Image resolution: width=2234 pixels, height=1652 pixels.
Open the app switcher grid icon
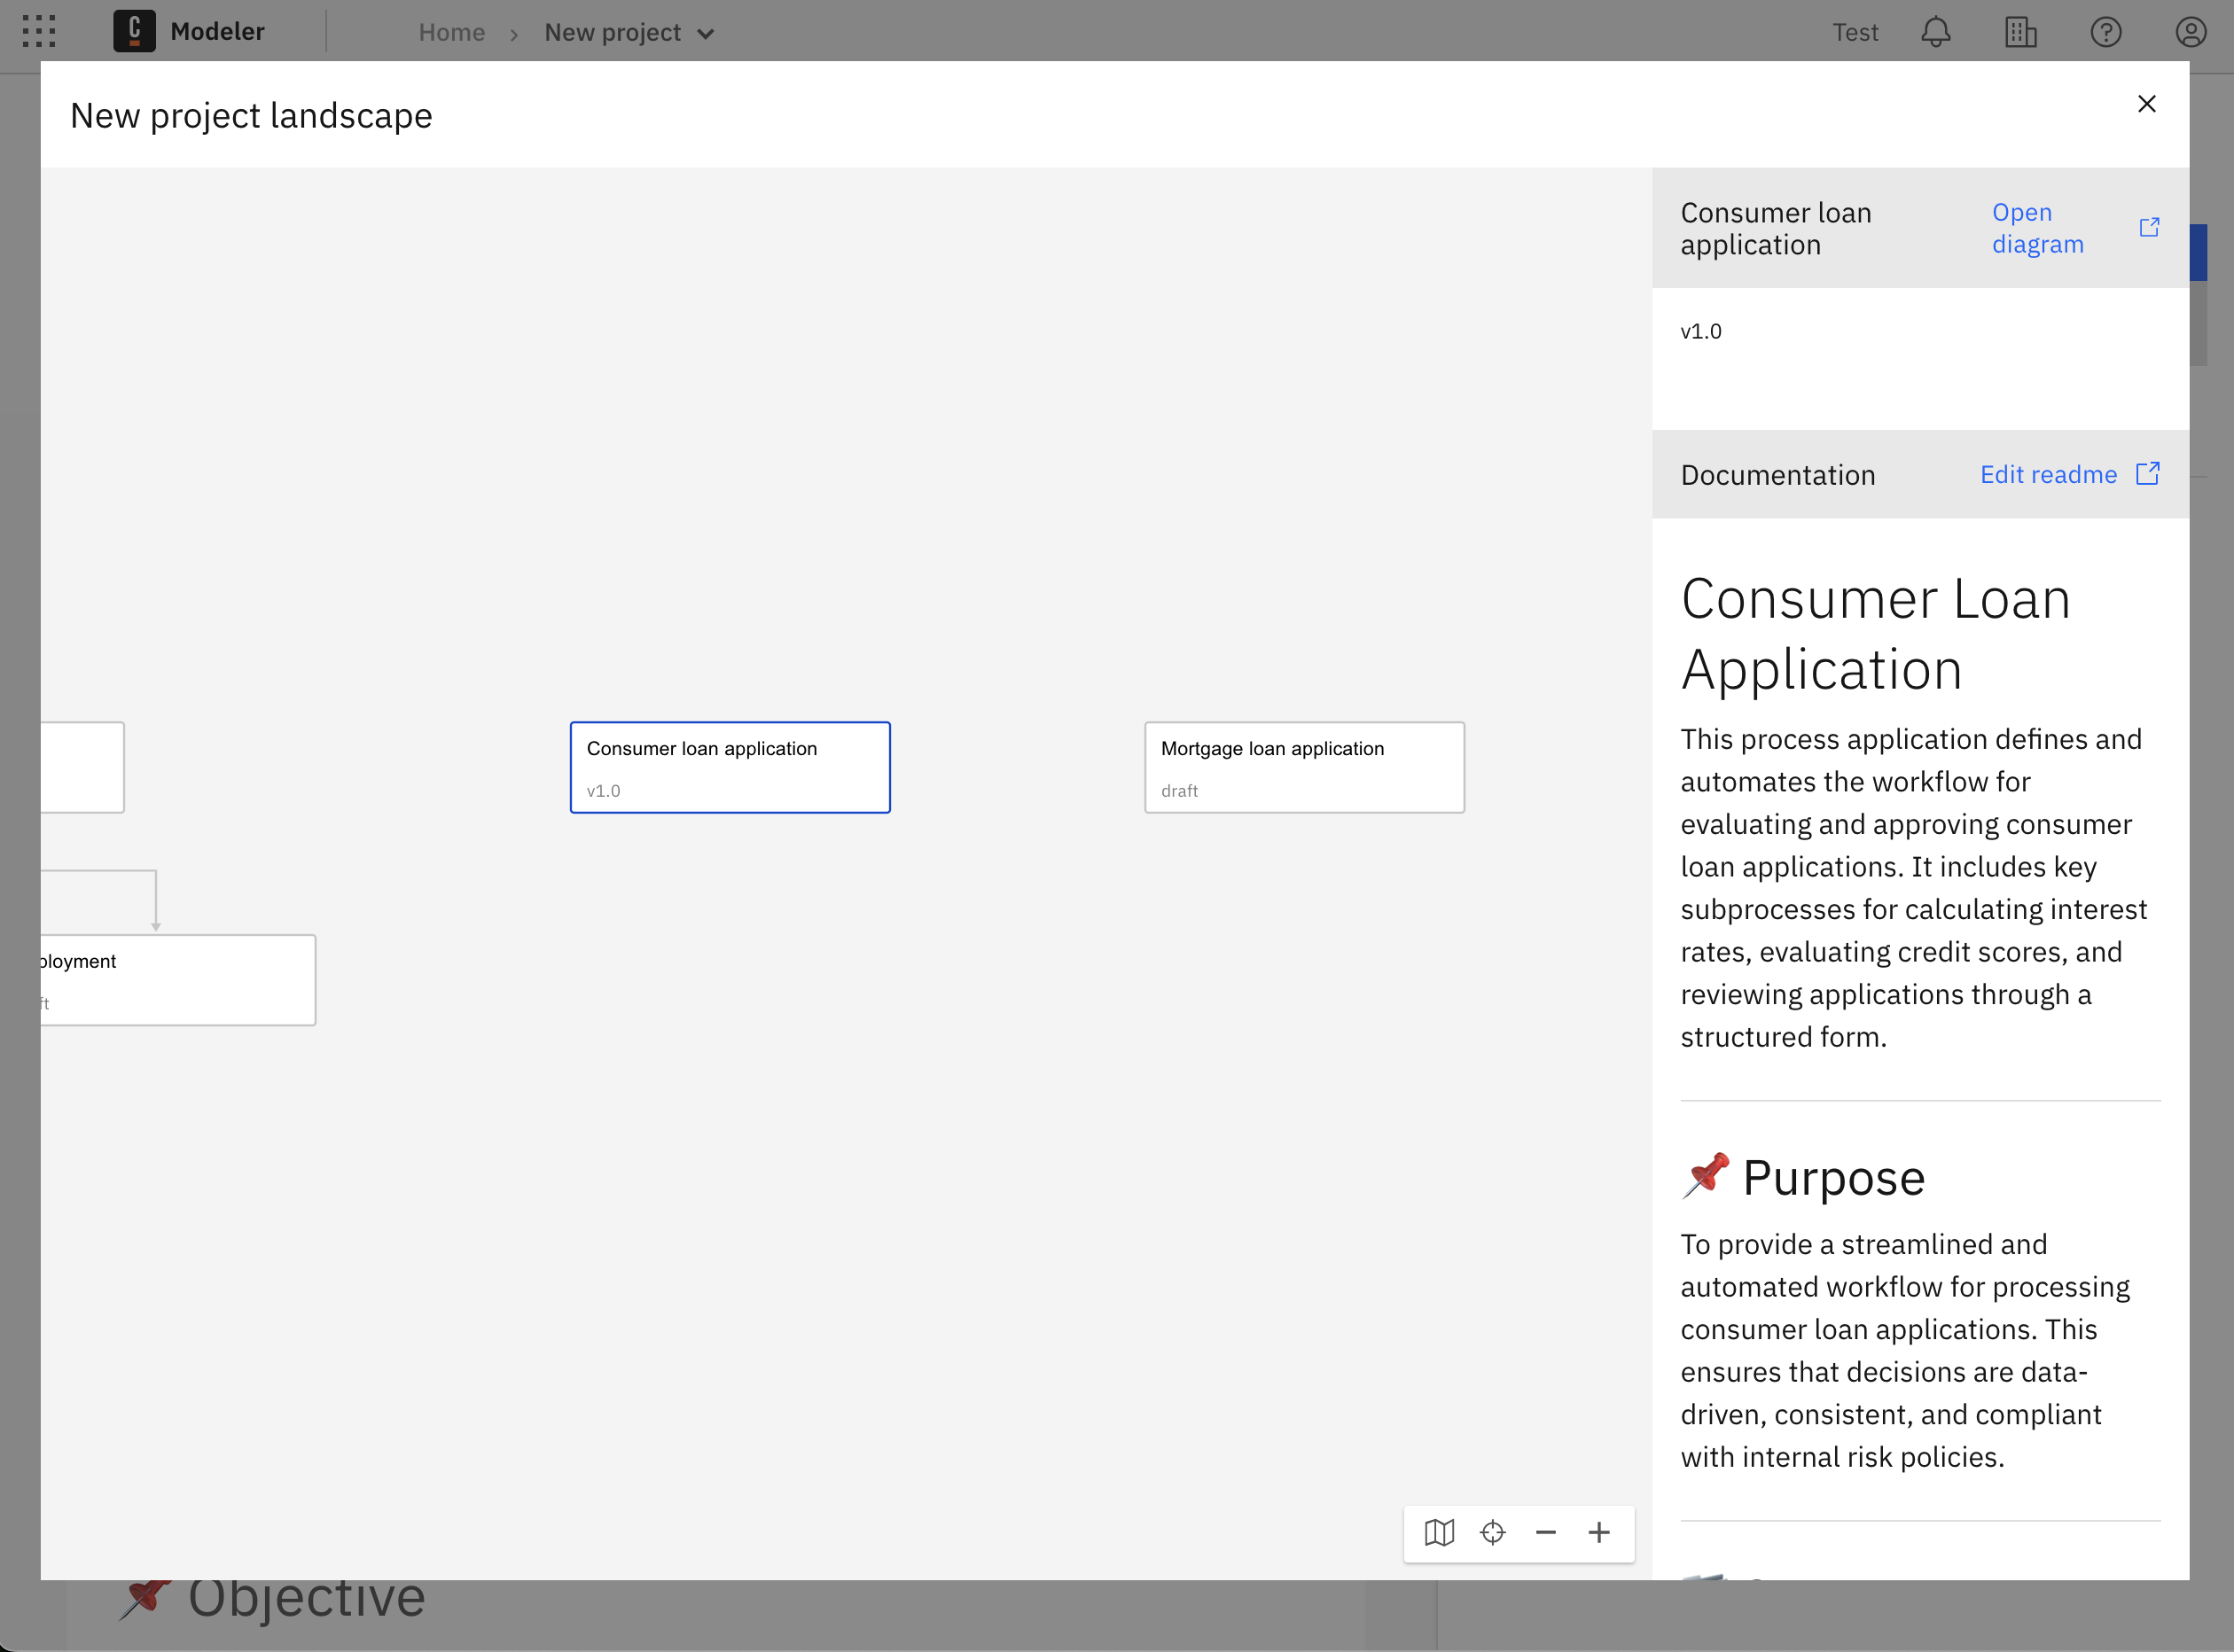(x=38, y=31)
